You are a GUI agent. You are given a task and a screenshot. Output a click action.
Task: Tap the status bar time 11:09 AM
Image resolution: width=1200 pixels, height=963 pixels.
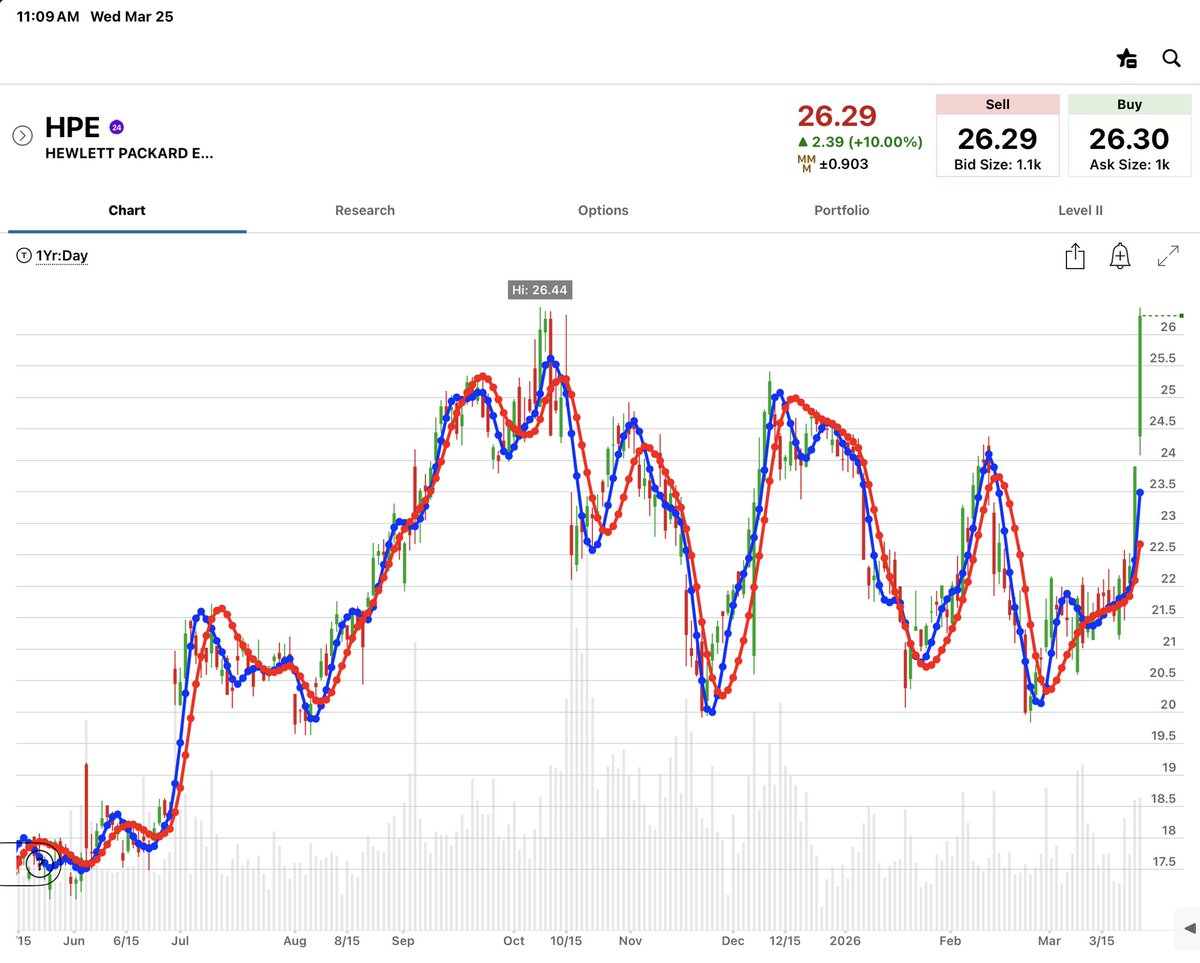click(x=47, y=17)
